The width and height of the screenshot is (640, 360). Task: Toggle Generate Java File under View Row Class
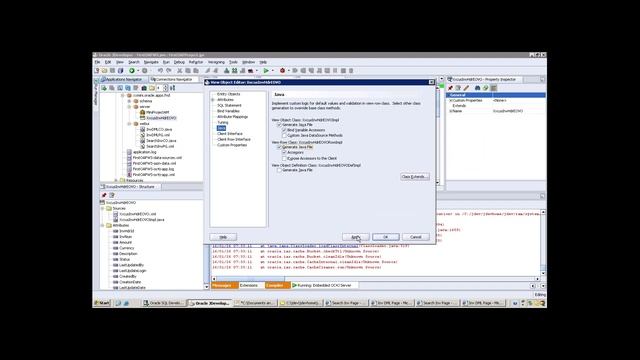coord(279,147)
